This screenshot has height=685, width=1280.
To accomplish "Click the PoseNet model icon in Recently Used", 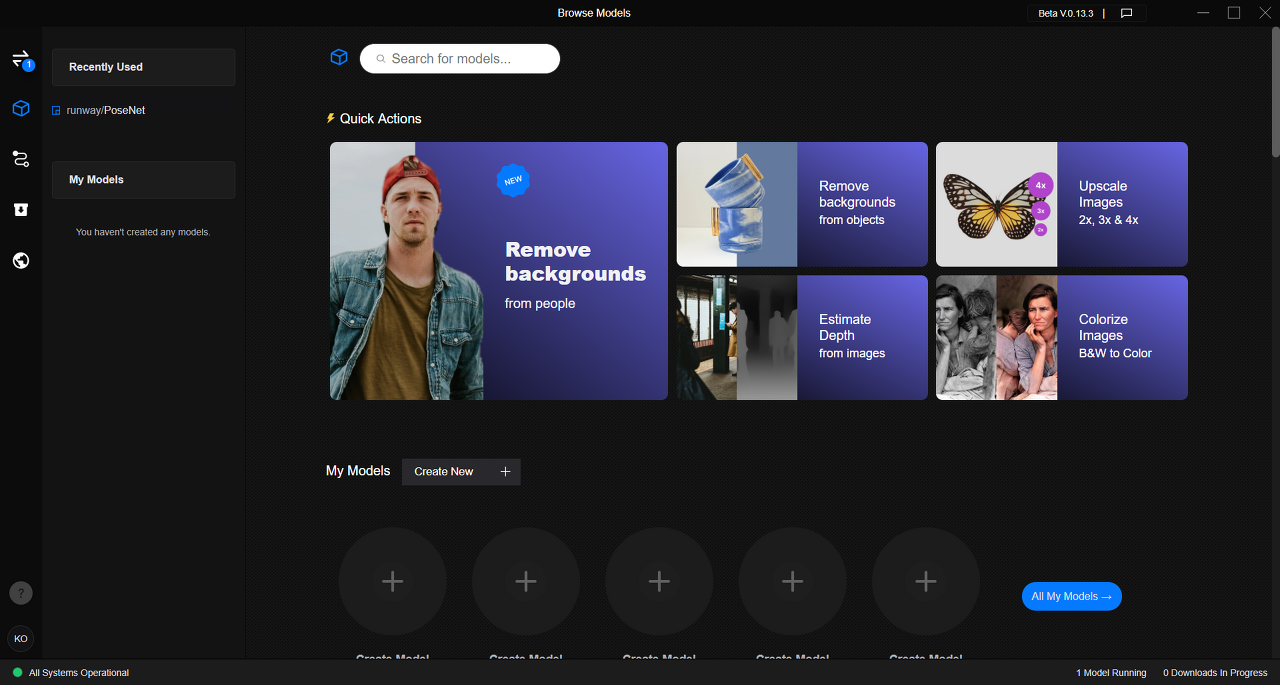I will tap(56, 110).
